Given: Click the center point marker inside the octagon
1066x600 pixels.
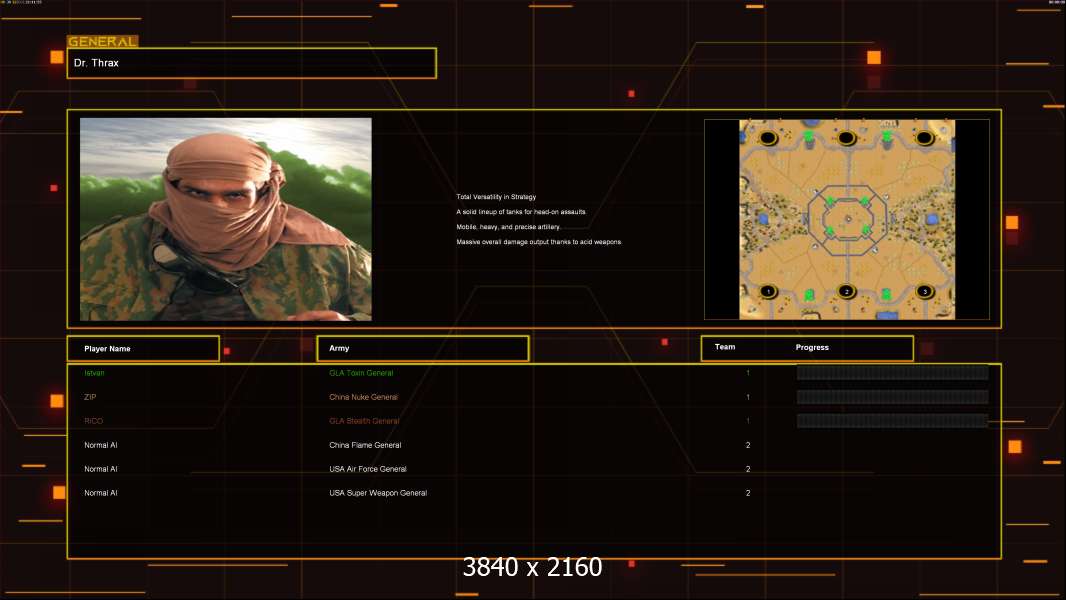Looking at the screenshot, I should (x=848, y=219).
